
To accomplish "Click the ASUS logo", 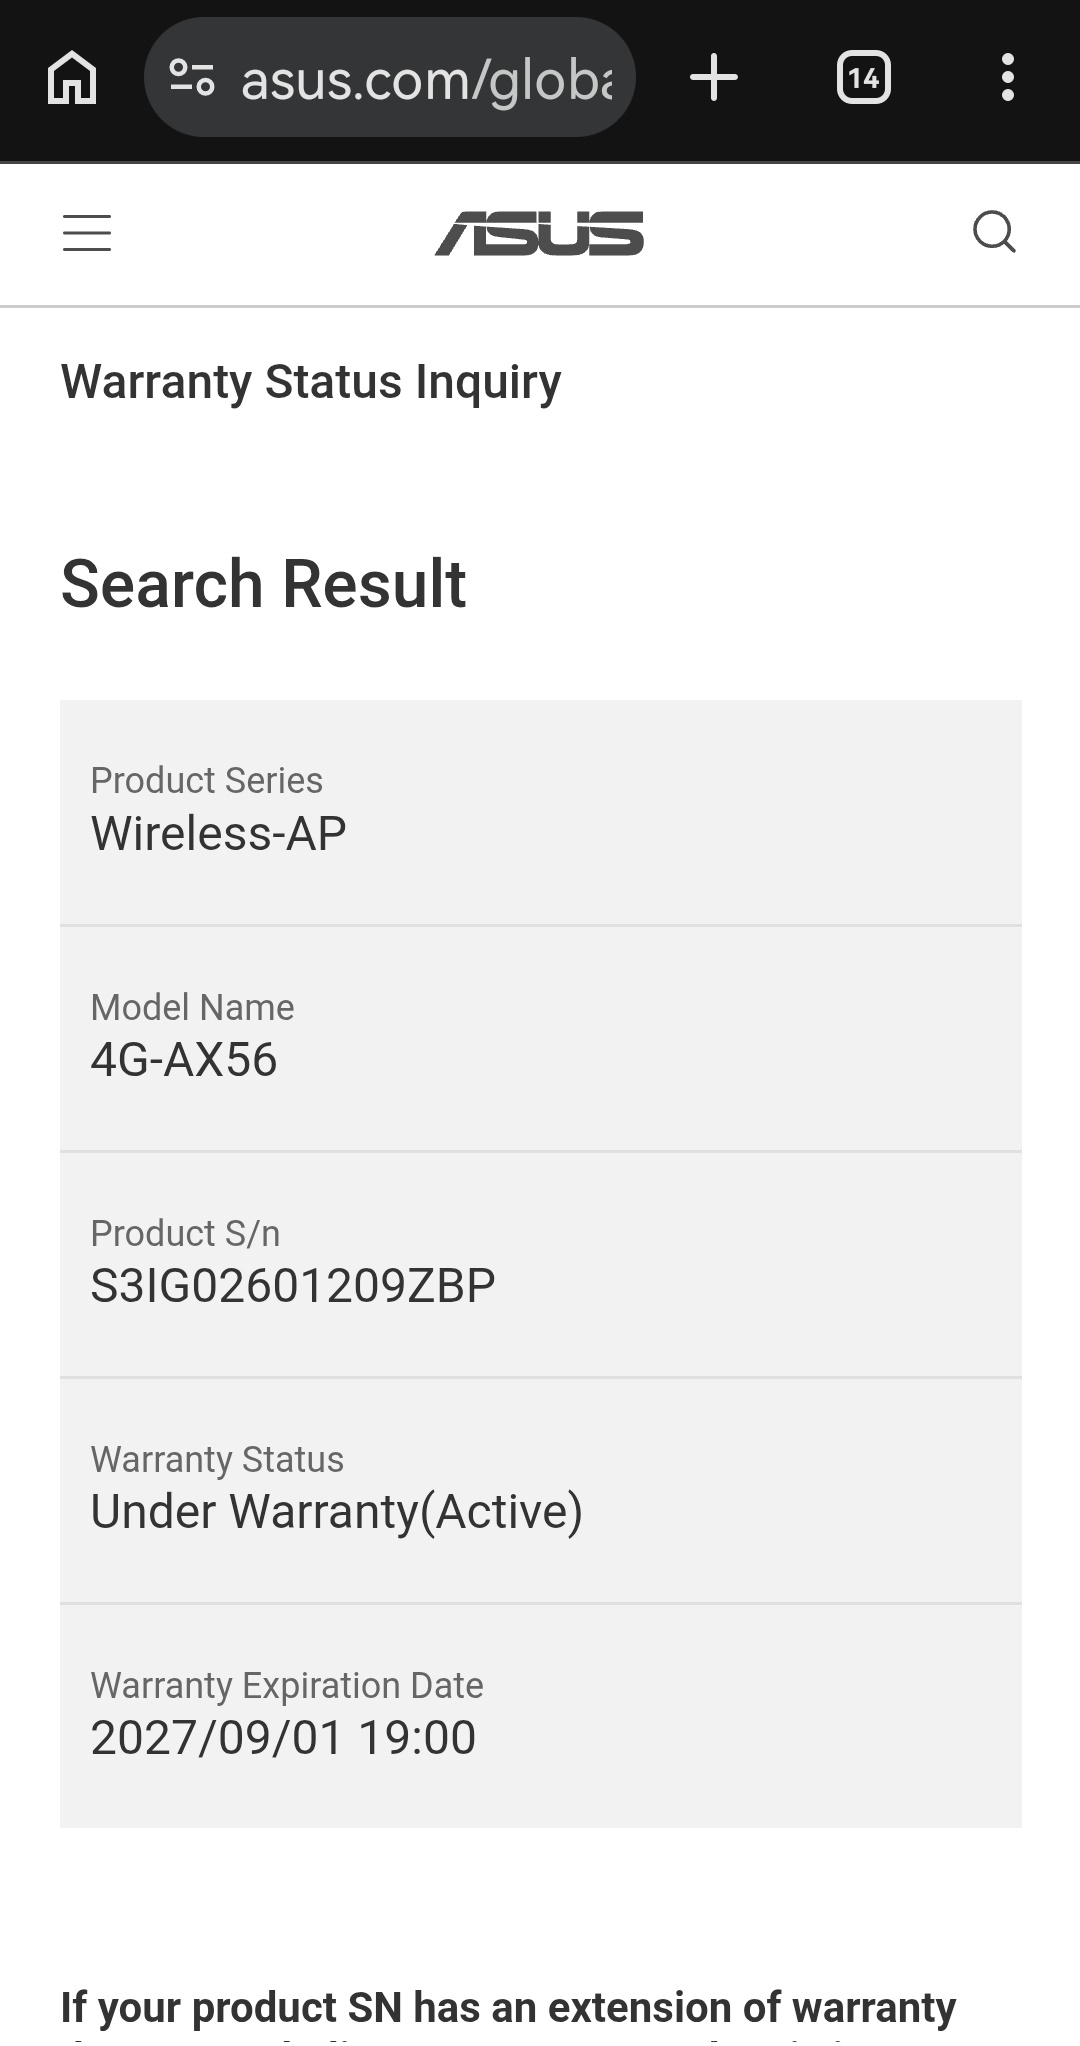I will click(539, 233).
